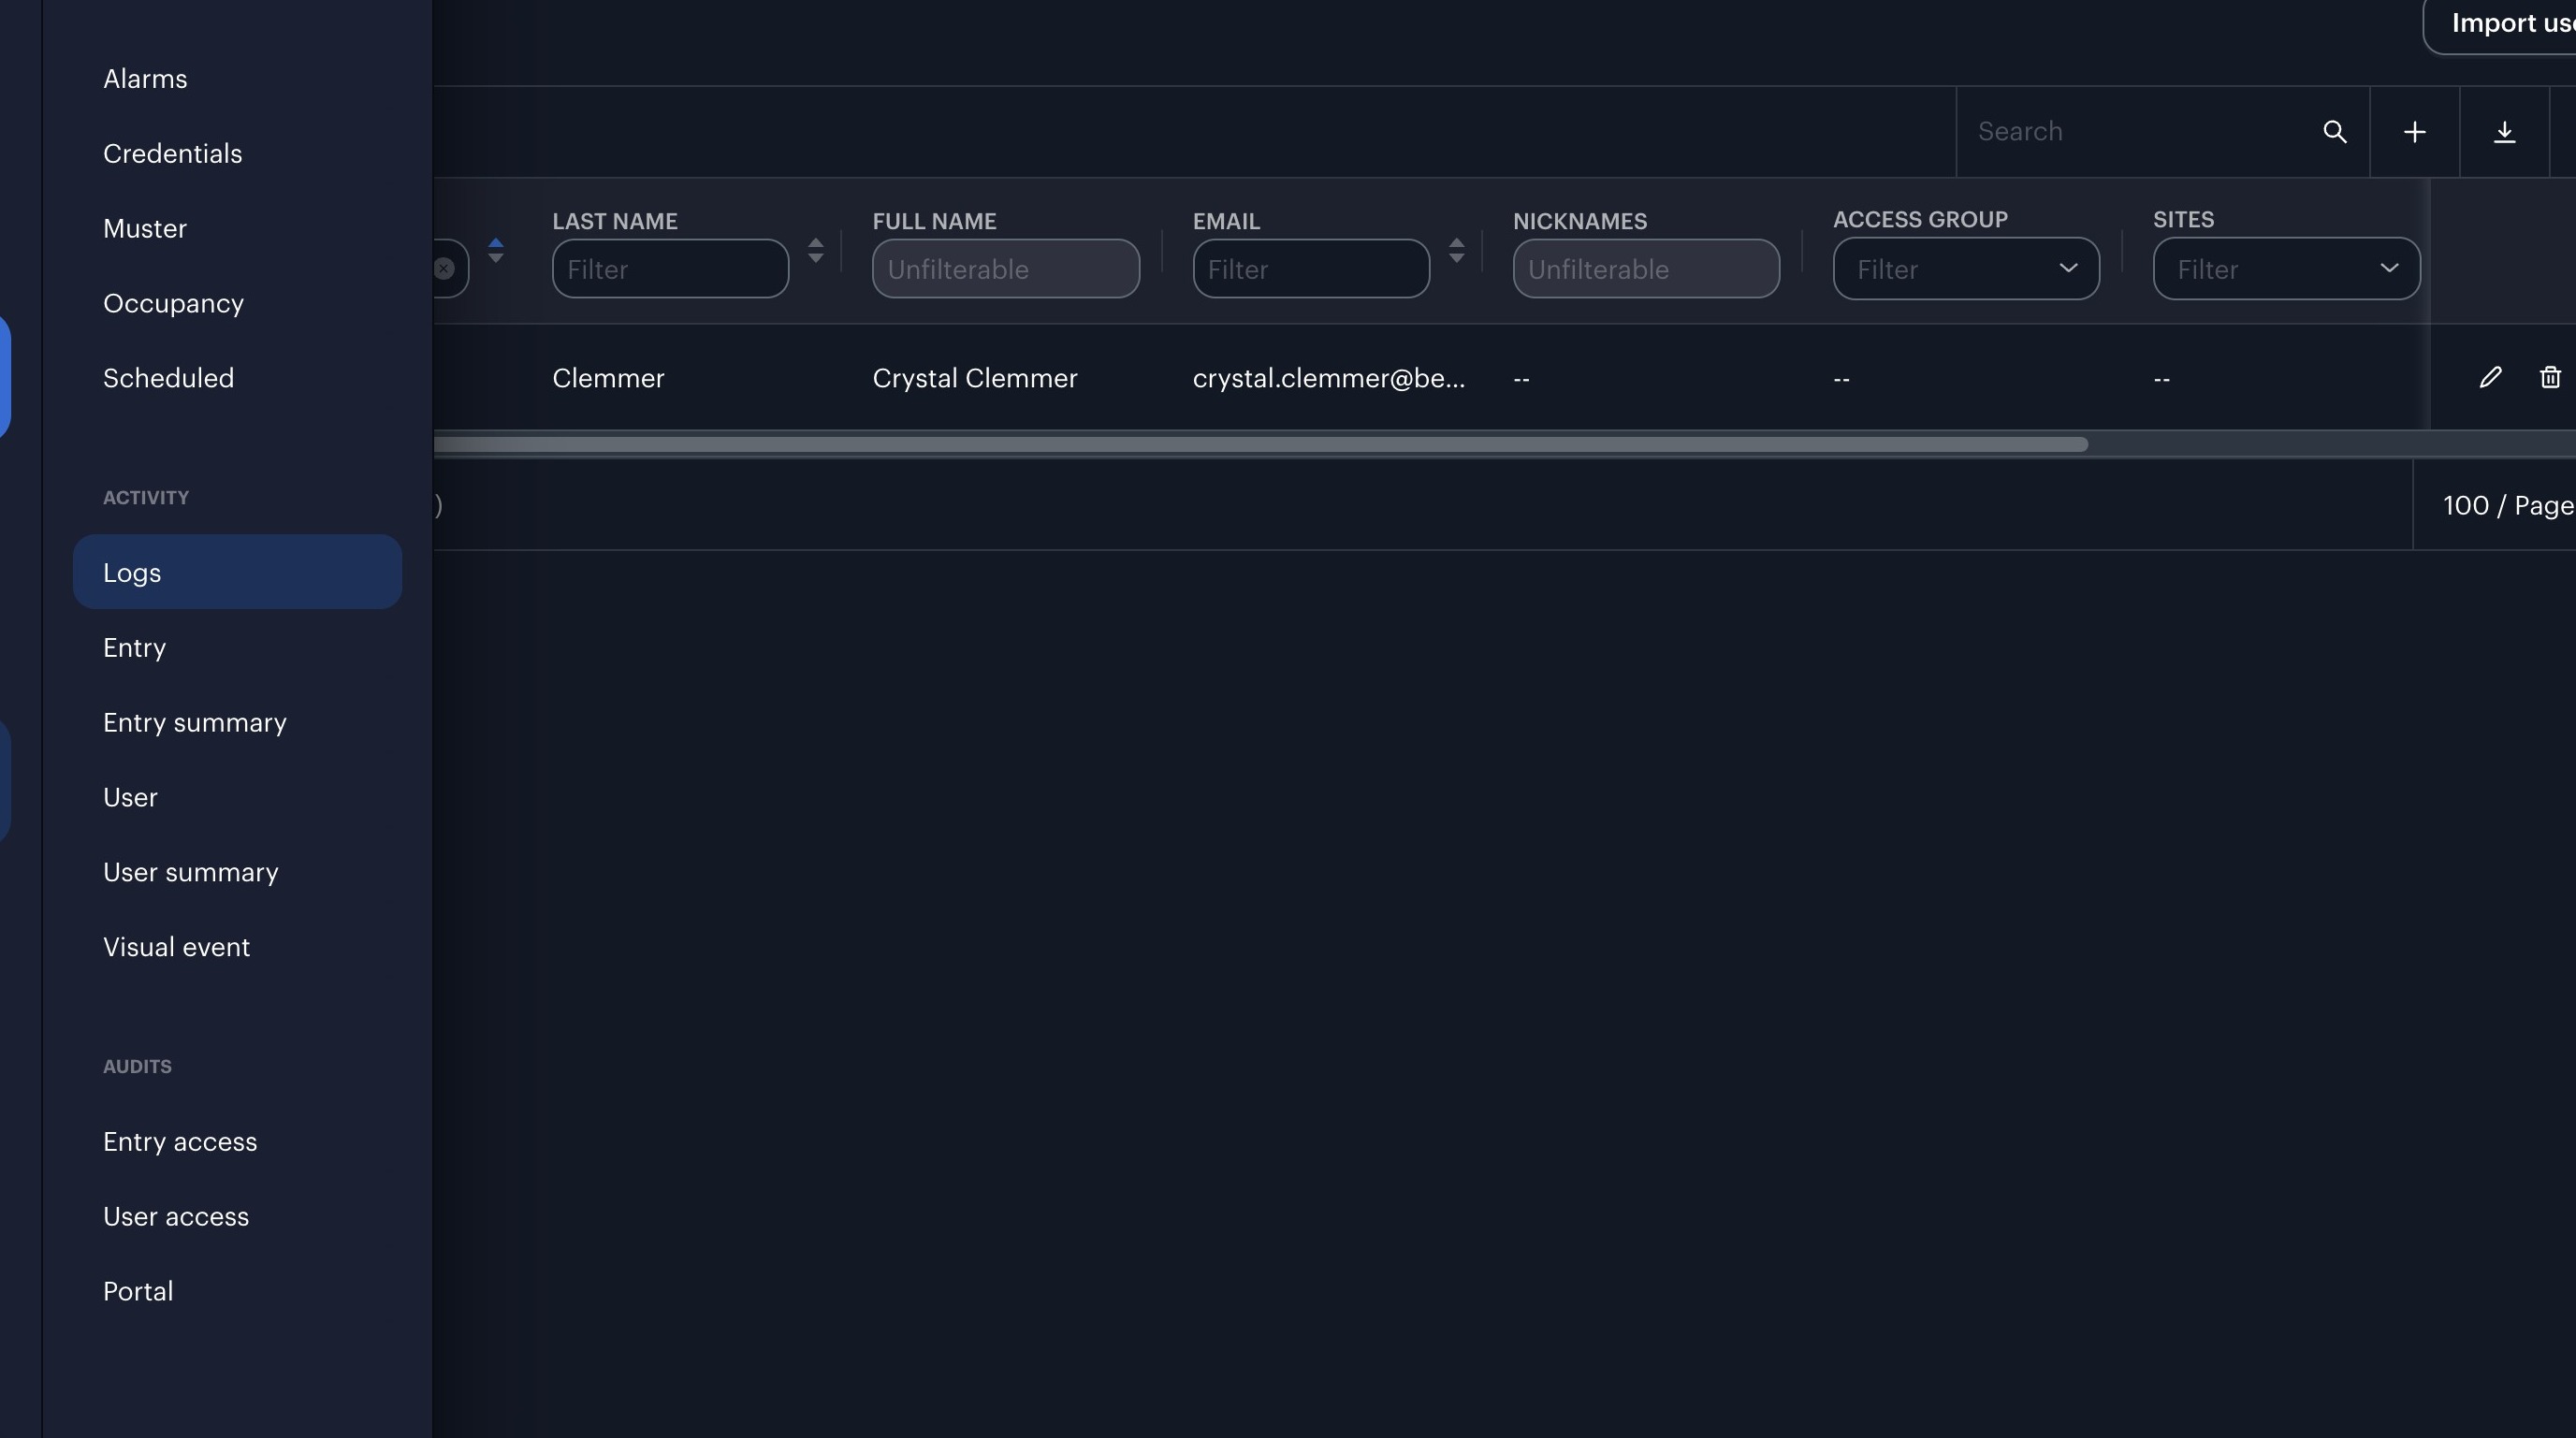This screenshot has height=1438, width=2576.
Task: Click the search magnifier icon
Action: tap(2334, 131)
